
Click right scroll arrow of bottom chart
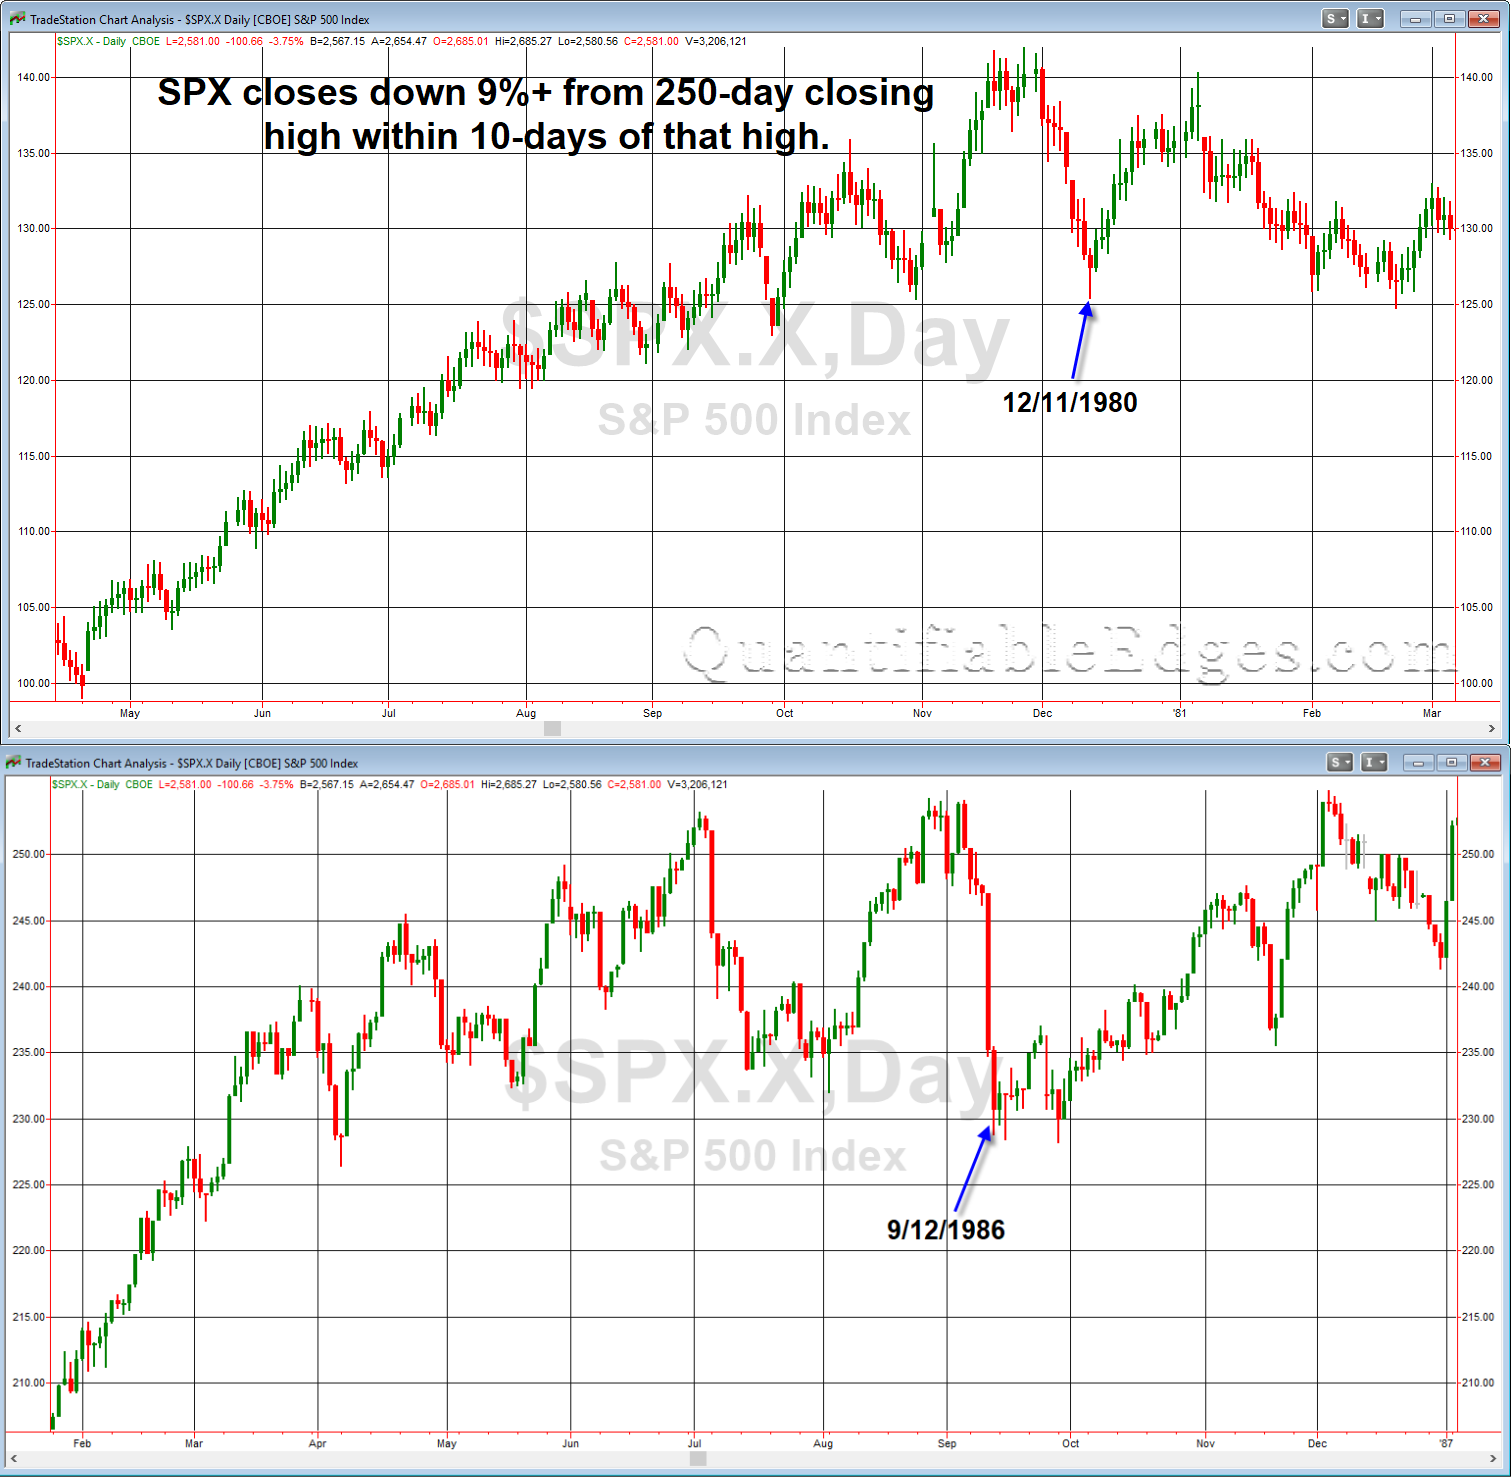(1493, 1459)
